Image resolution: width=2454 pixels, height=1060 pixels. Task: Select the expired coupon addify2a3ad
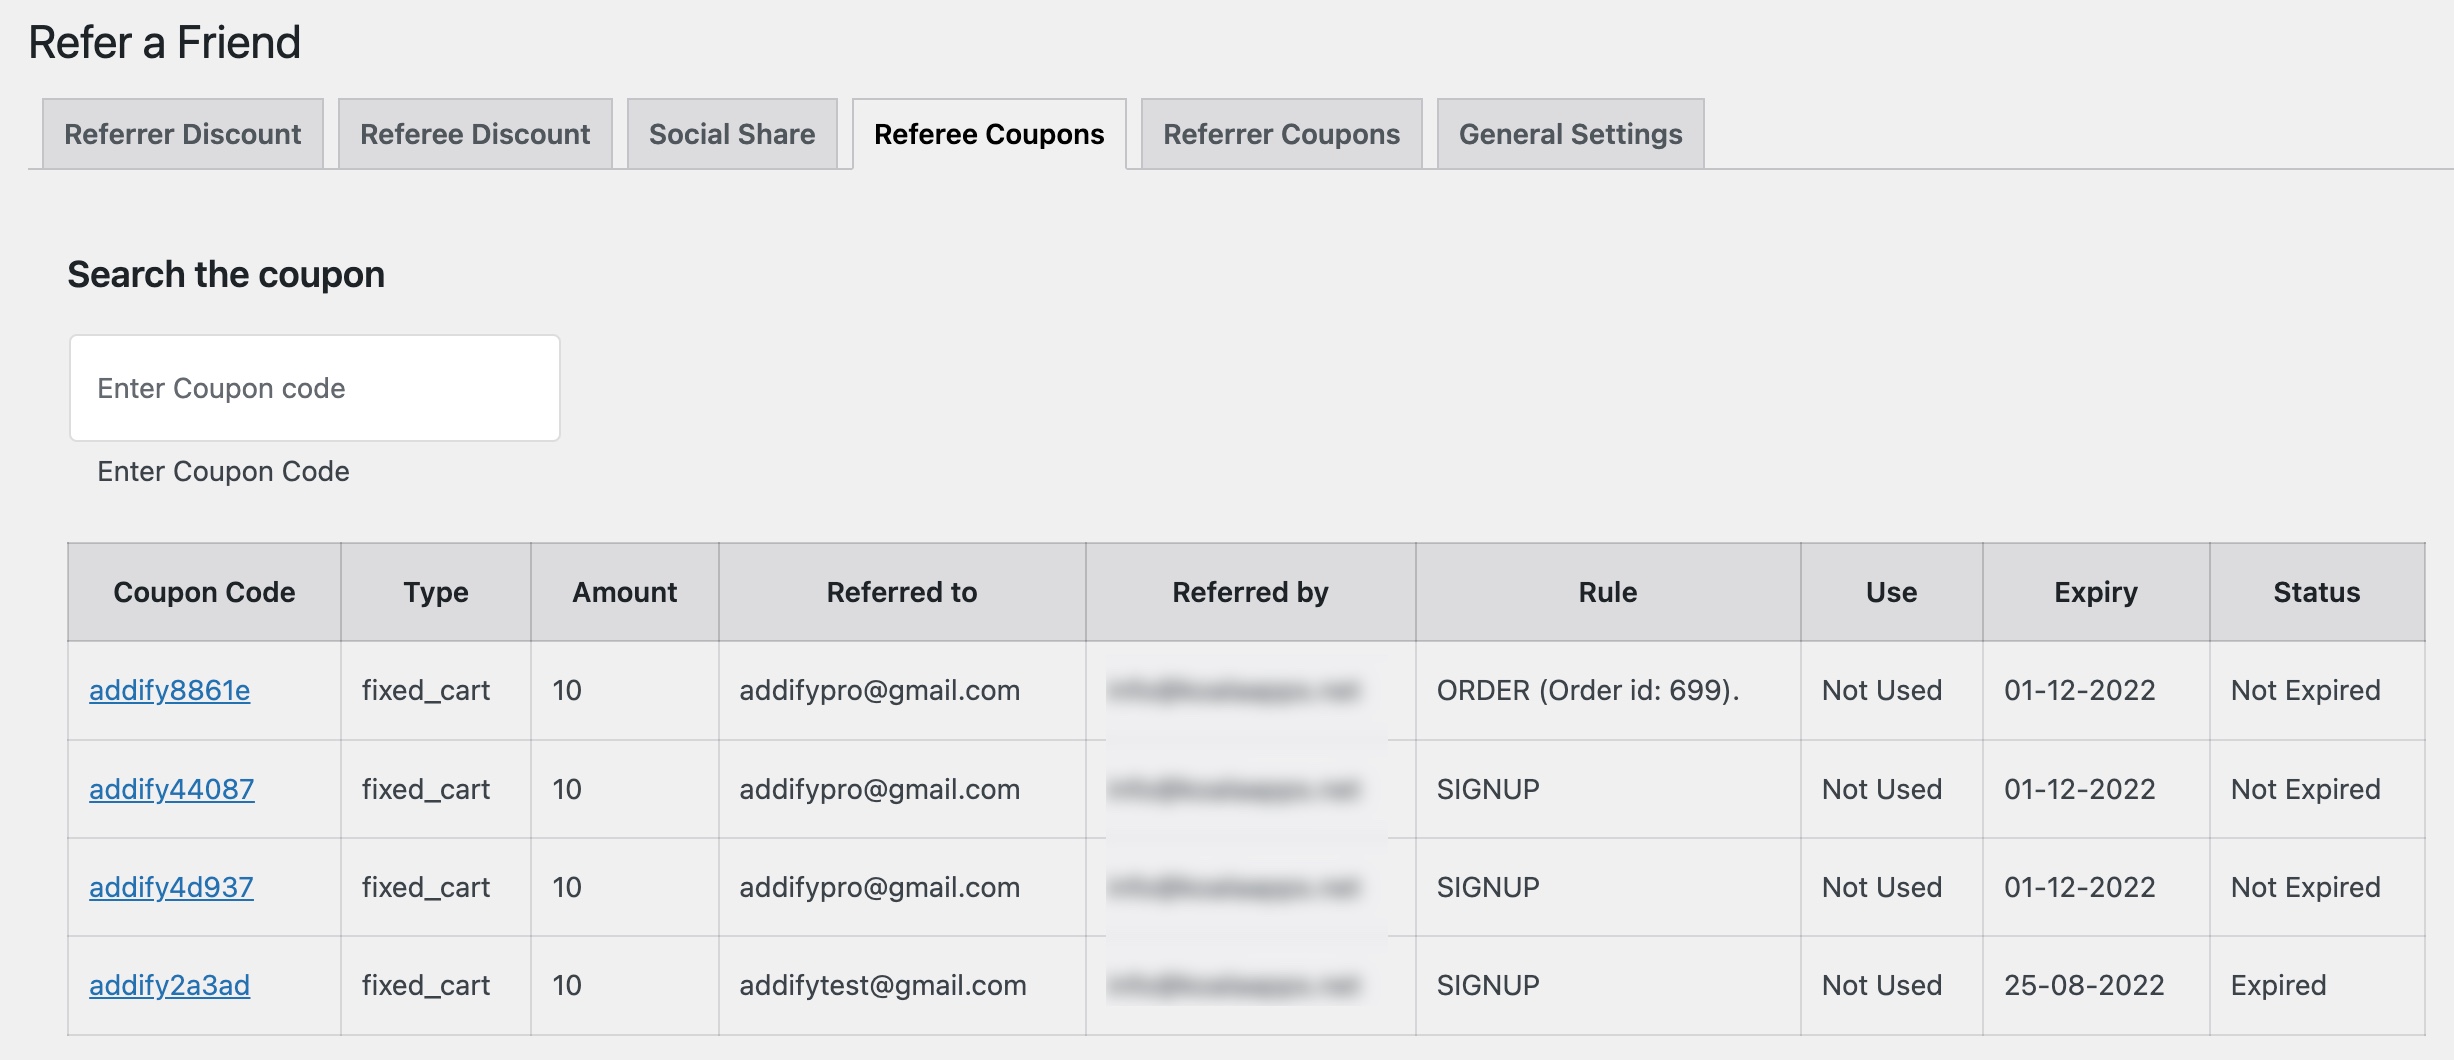pos(170,984)
